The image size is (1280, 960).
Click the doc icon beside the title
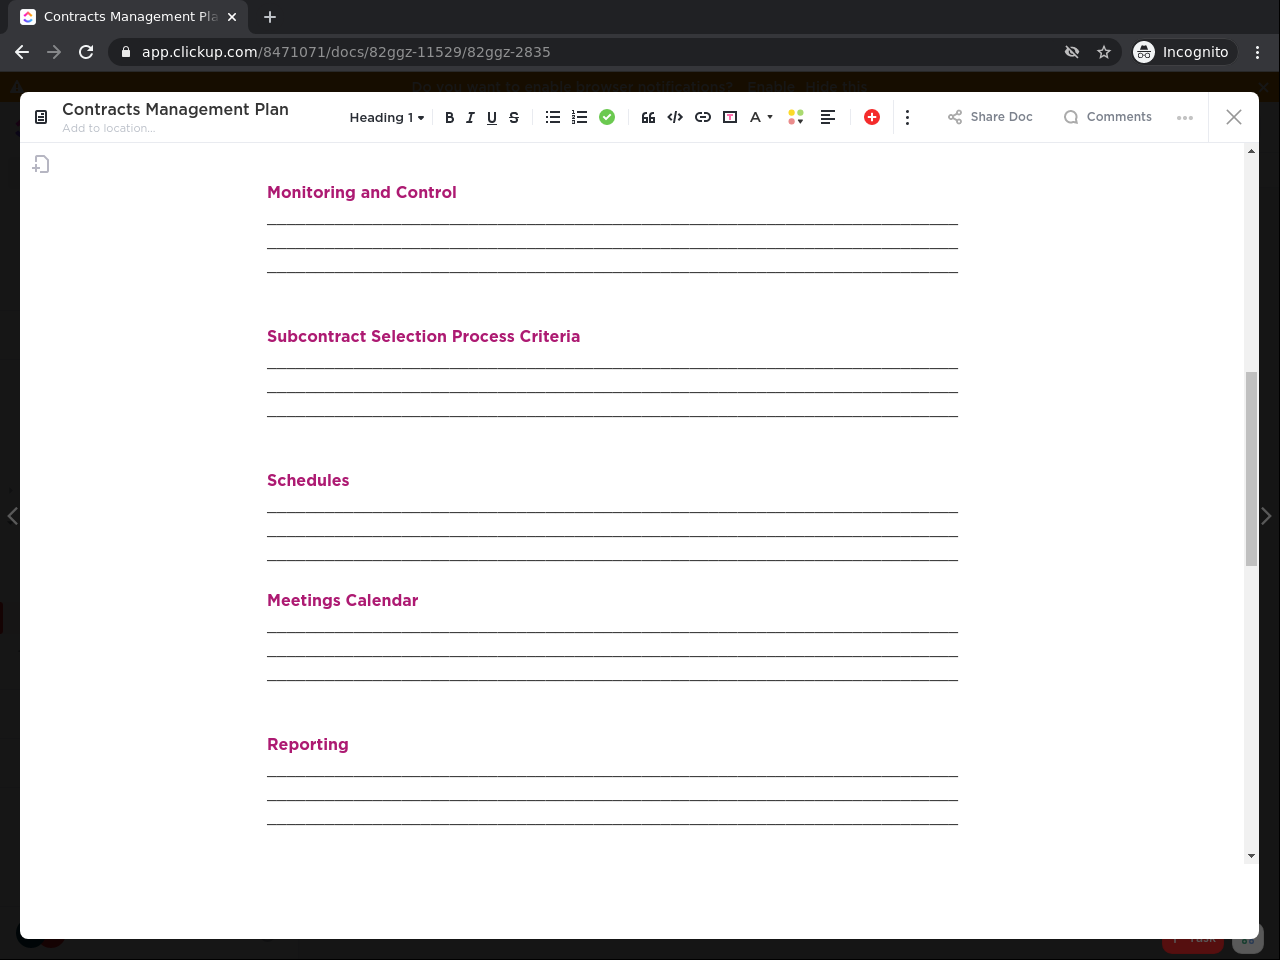[x=41, y=117]
